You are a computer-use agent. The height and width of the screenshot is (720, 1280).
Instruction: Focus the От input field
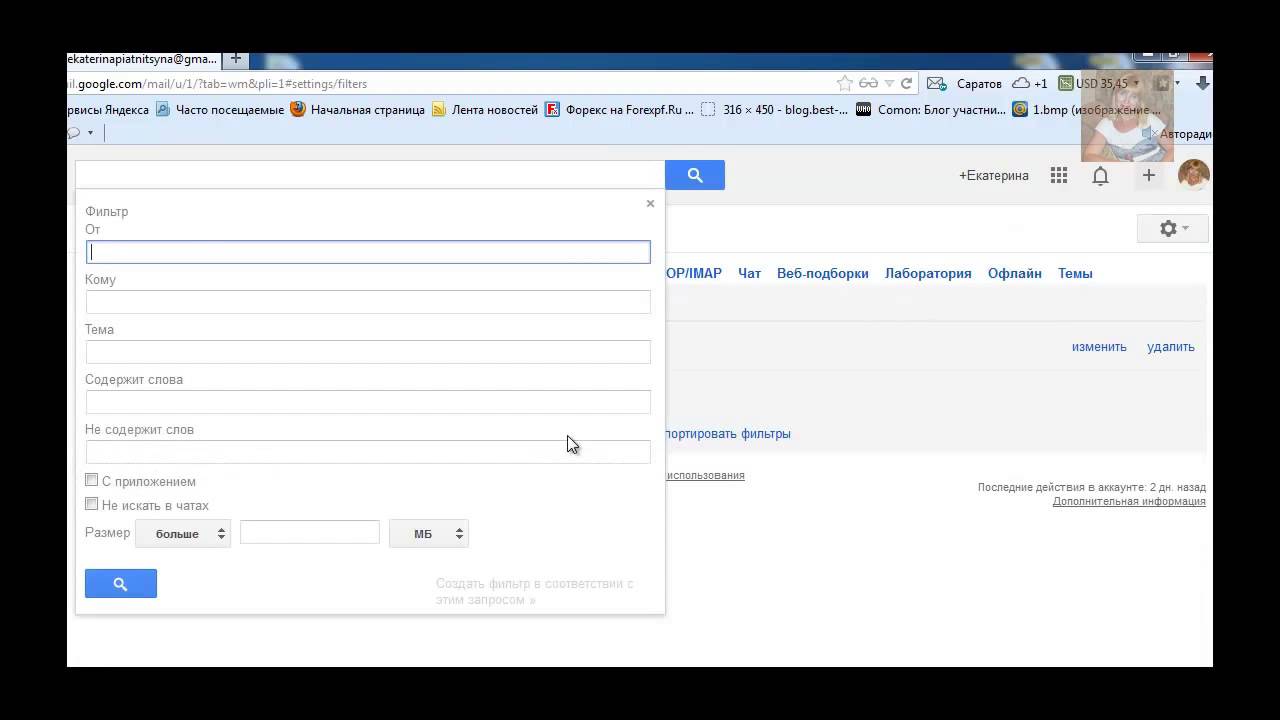click(x=368, y=252)
